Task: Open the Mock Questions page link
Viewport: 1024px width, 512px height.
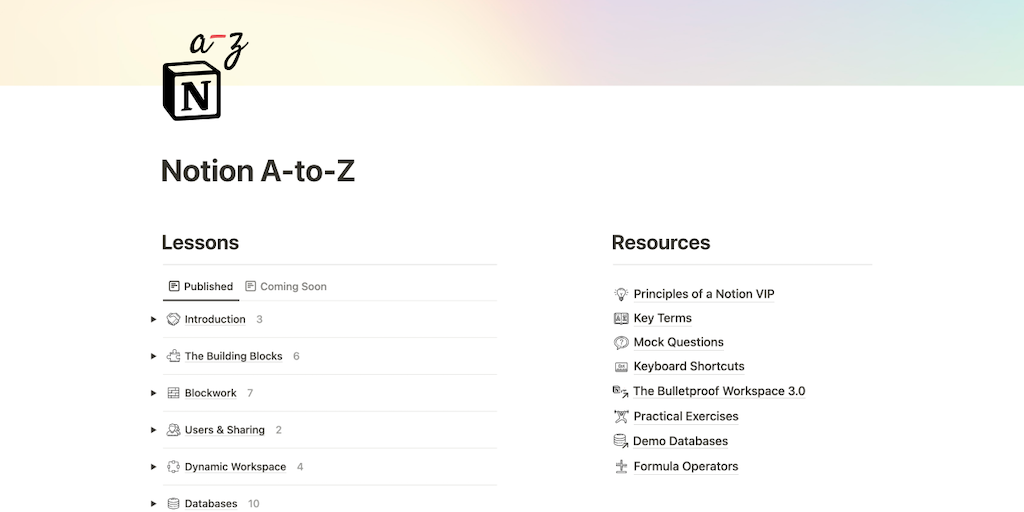Action: [678, 342]
